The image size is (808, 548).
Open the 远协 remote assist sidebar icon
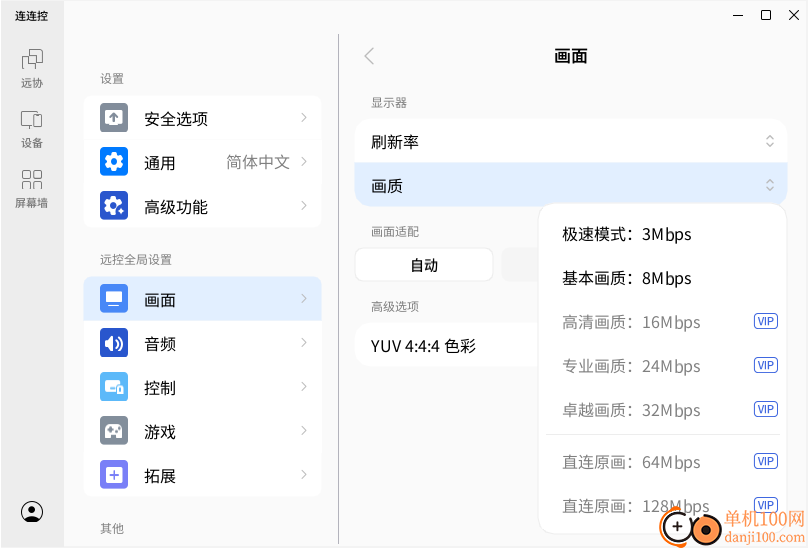tap(32, 68)
